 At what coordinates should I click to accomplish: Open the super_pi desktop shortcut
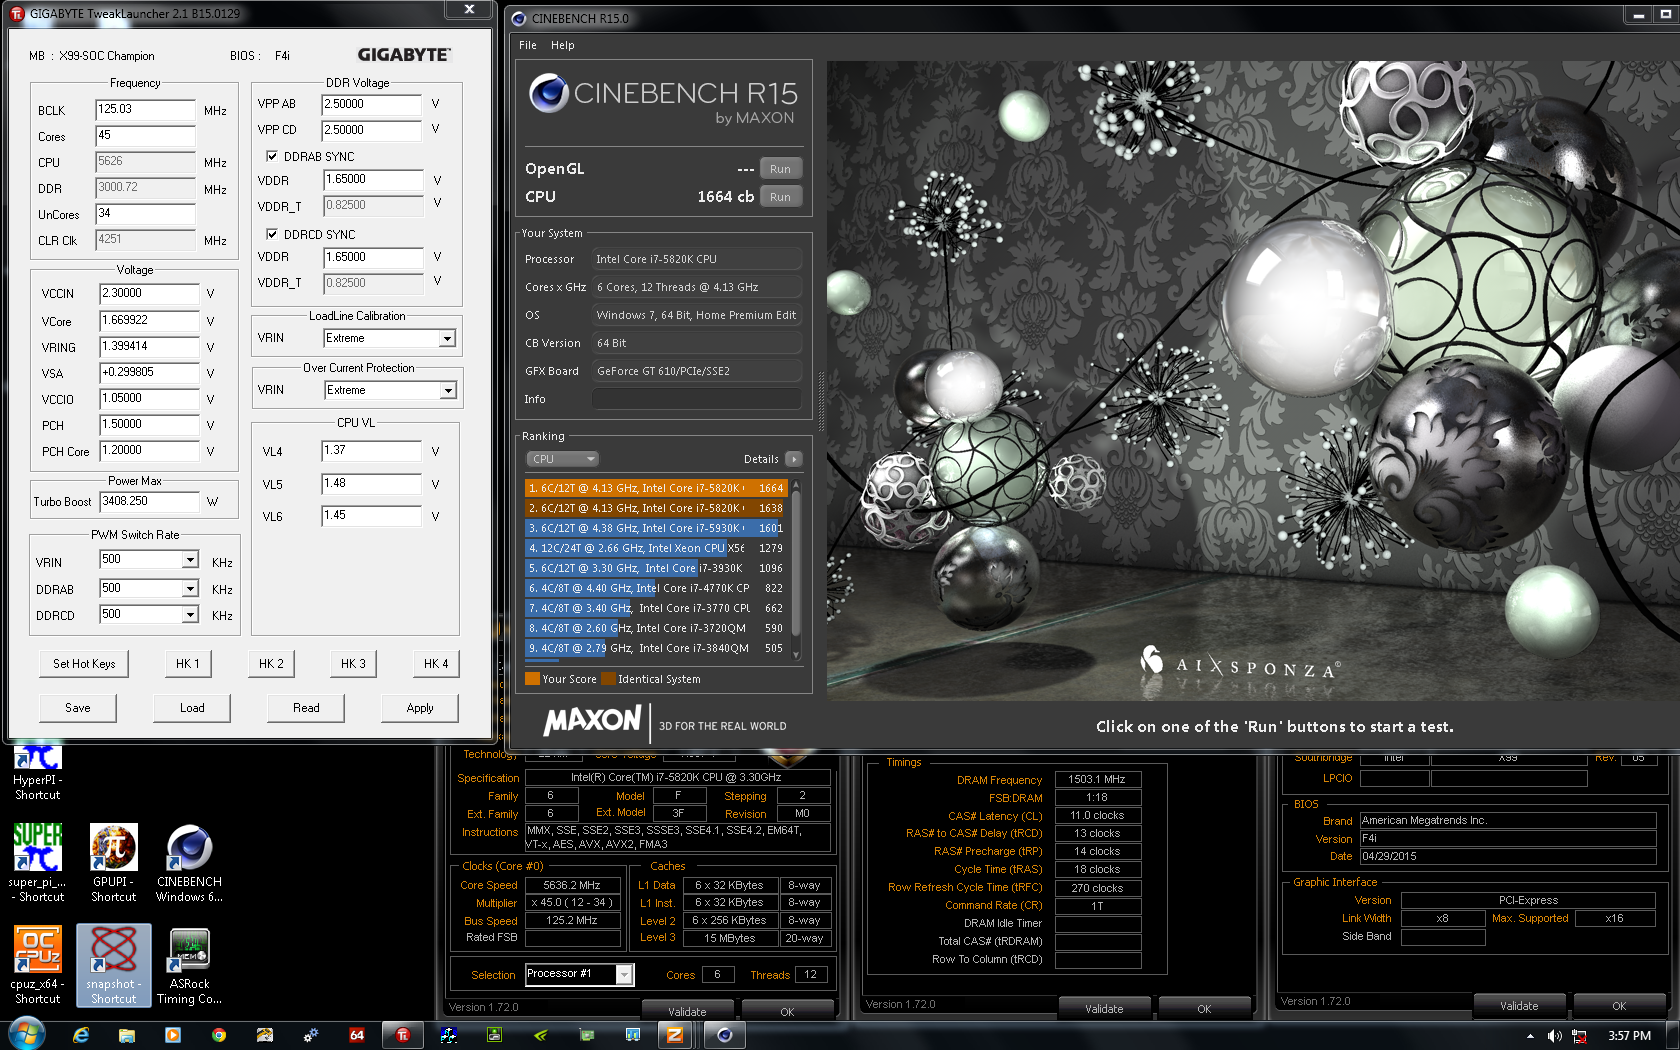(x=38, y=862)
